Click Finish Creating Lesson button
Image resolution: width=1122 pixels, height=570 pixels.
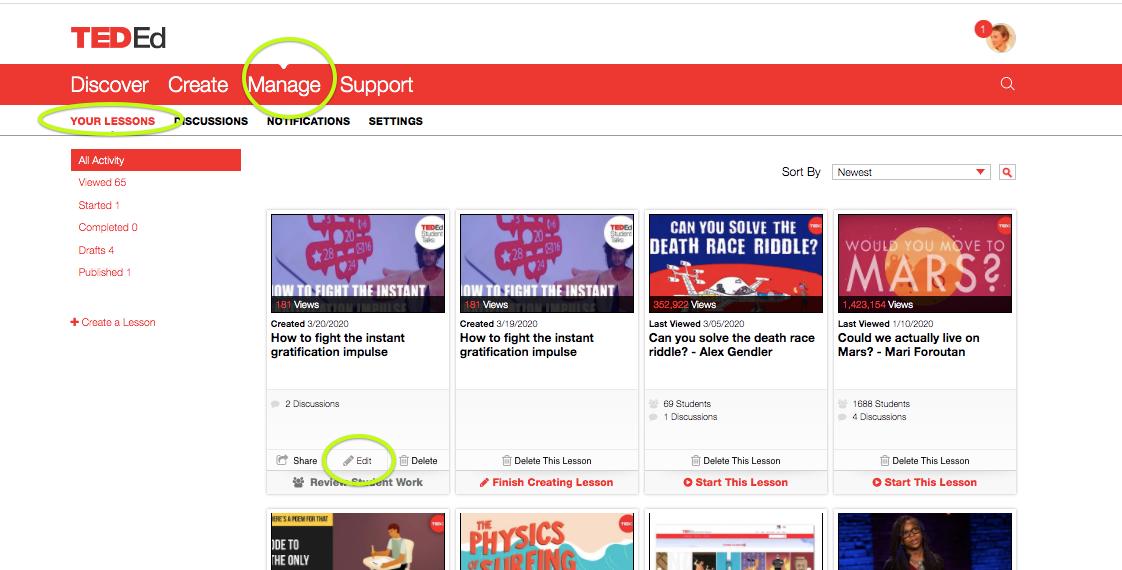(x=546, y=482)
